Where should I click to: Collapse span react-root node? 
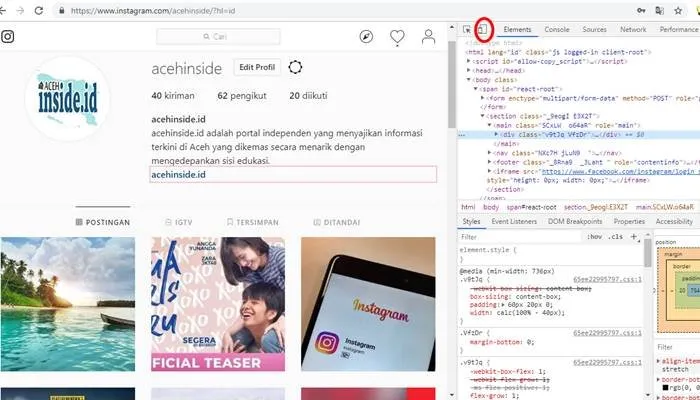(x=476, y=89)
